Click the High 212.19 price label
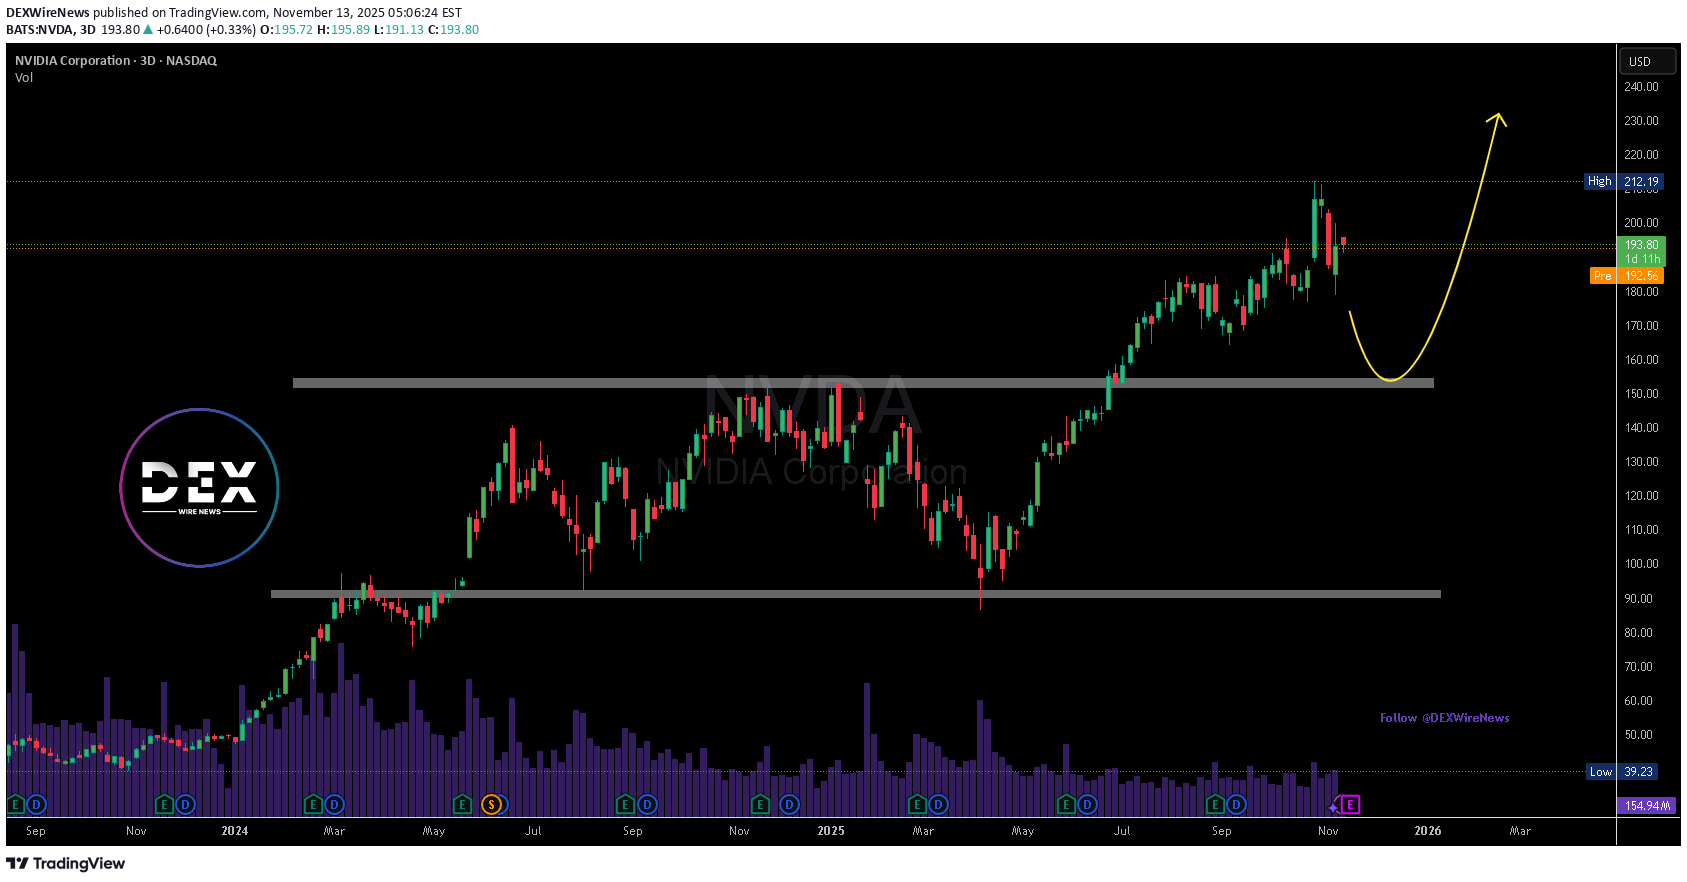 pos(1623,181)
